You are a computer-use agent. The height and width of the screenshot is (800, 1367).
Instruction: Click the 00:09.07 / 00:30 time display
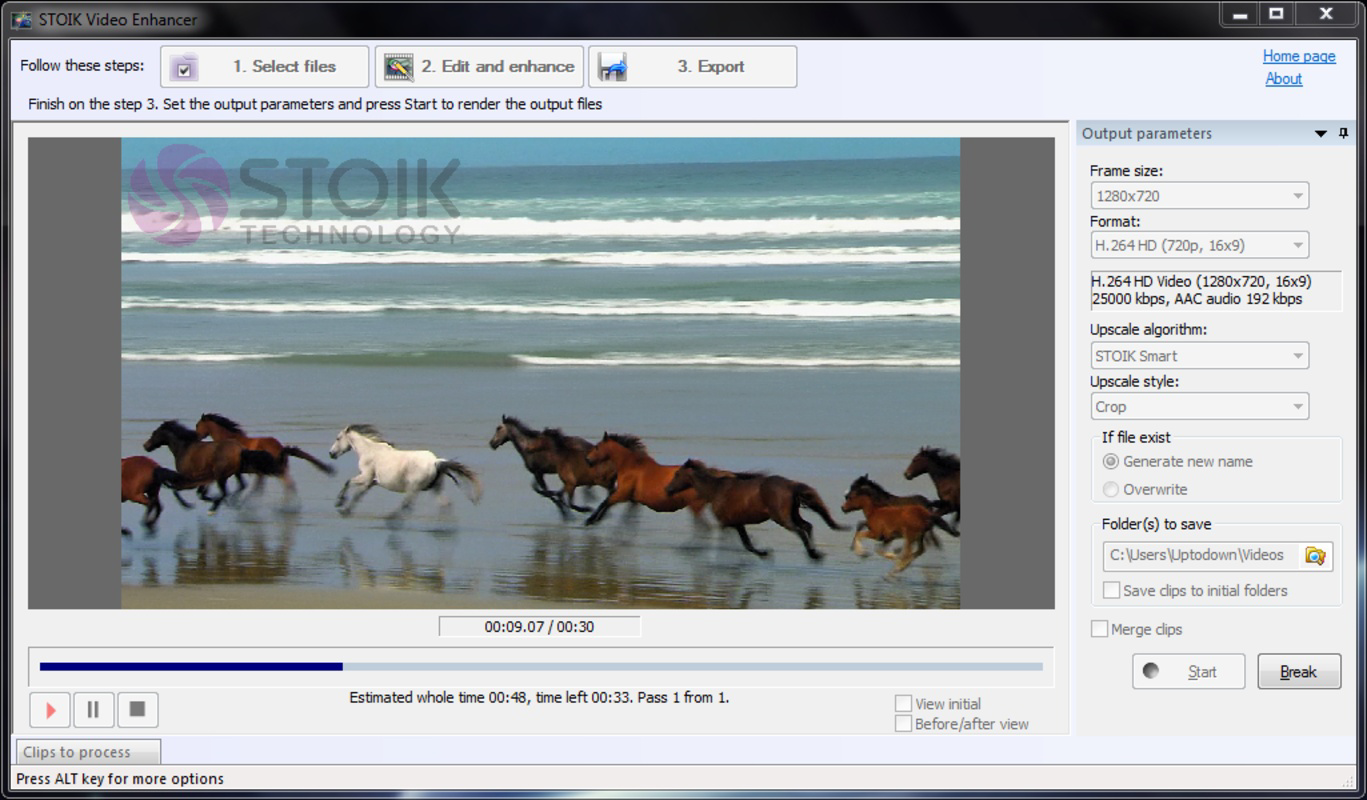[540, 627]
